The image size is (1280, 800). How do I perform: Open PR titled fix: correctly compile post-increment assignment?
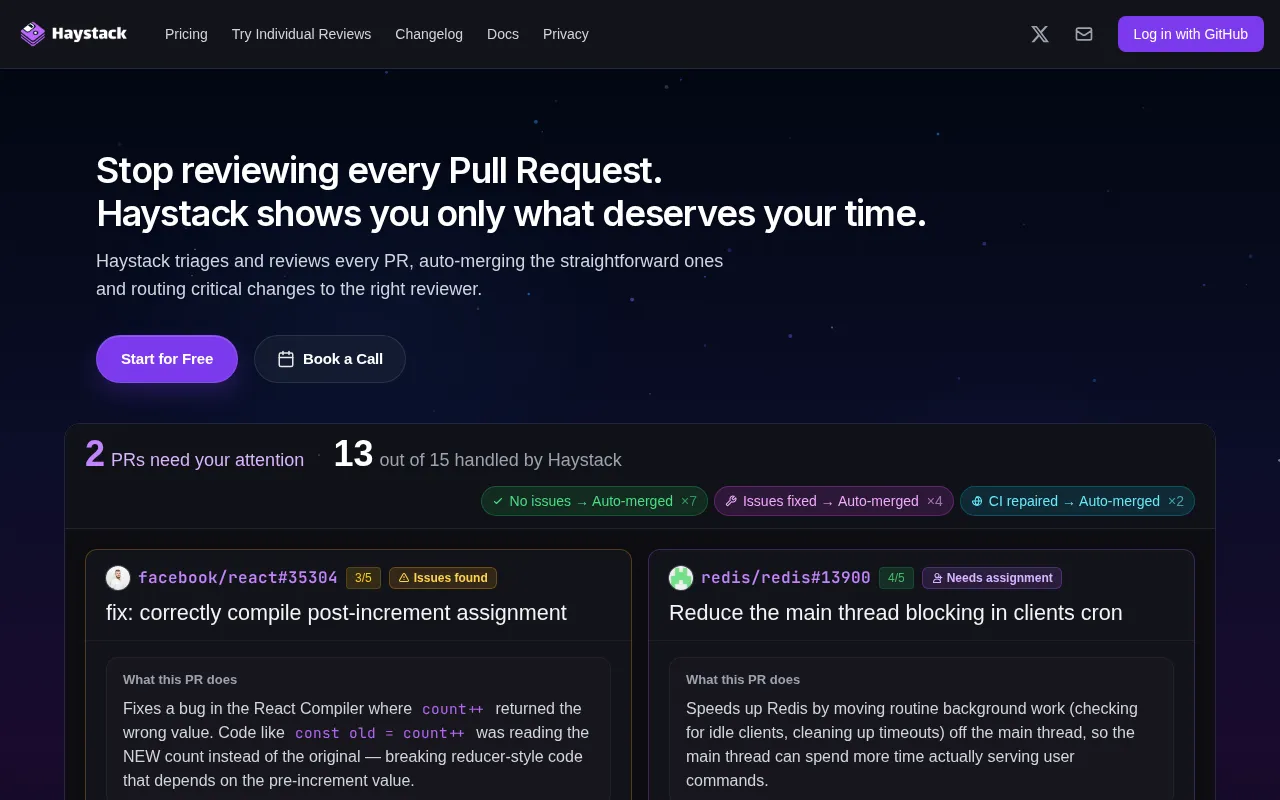point(336,612)
